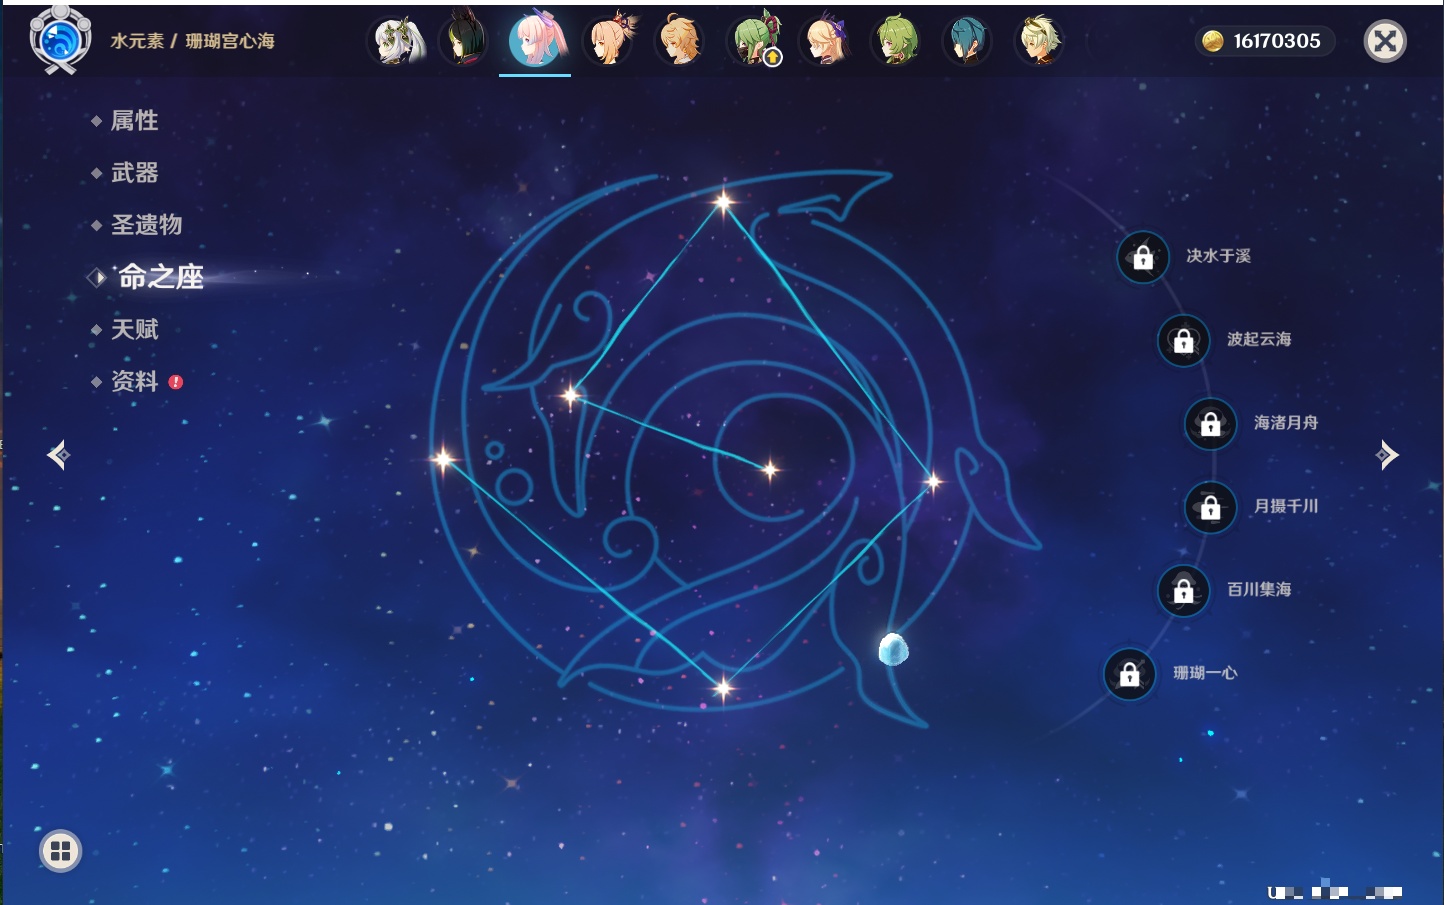
Task: Click the Mora coin icon
Action: coord(1213,41)
